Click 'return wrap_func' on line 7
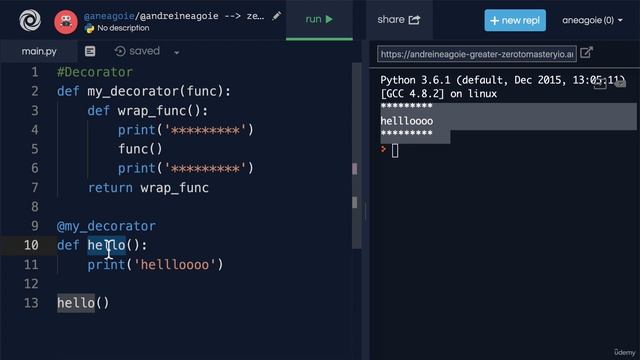 [148, 188]
